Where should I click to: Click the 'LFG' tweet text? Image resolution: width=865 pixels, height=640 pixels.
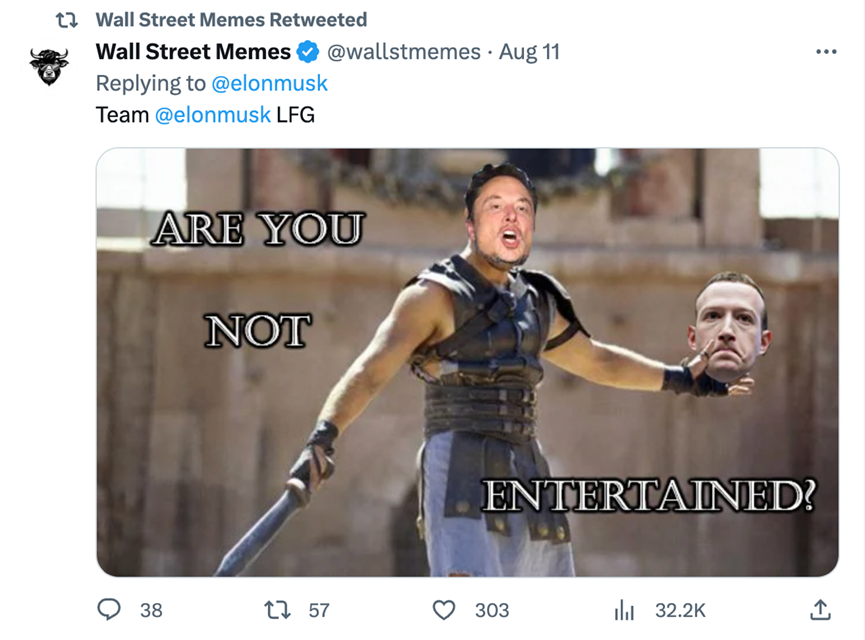pos(295,115)
